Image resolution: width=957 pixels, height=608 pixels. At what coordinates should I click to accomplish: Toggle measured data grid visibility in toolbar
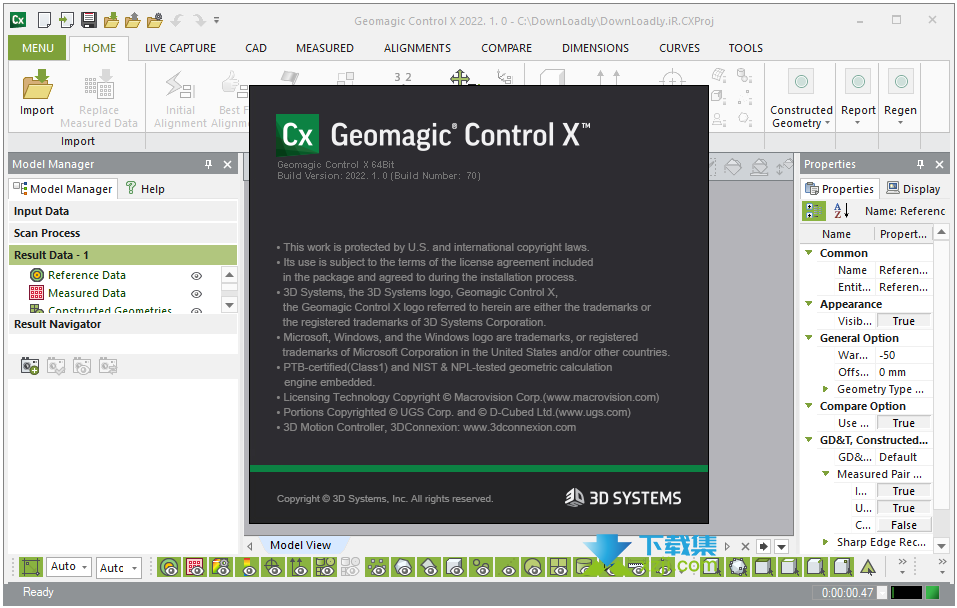pos(195,567)
